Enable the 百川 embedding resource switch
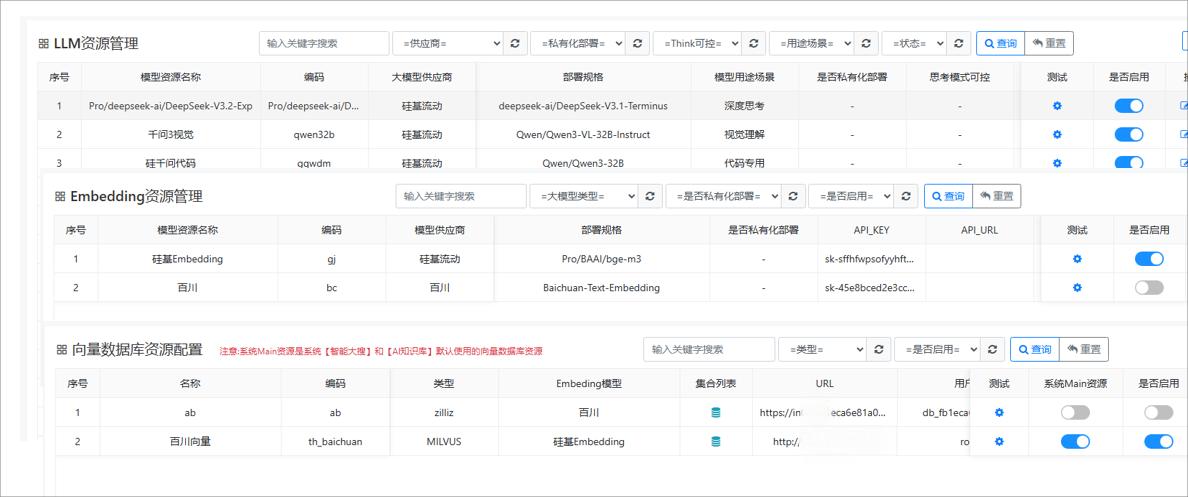 click(1149, 288)
